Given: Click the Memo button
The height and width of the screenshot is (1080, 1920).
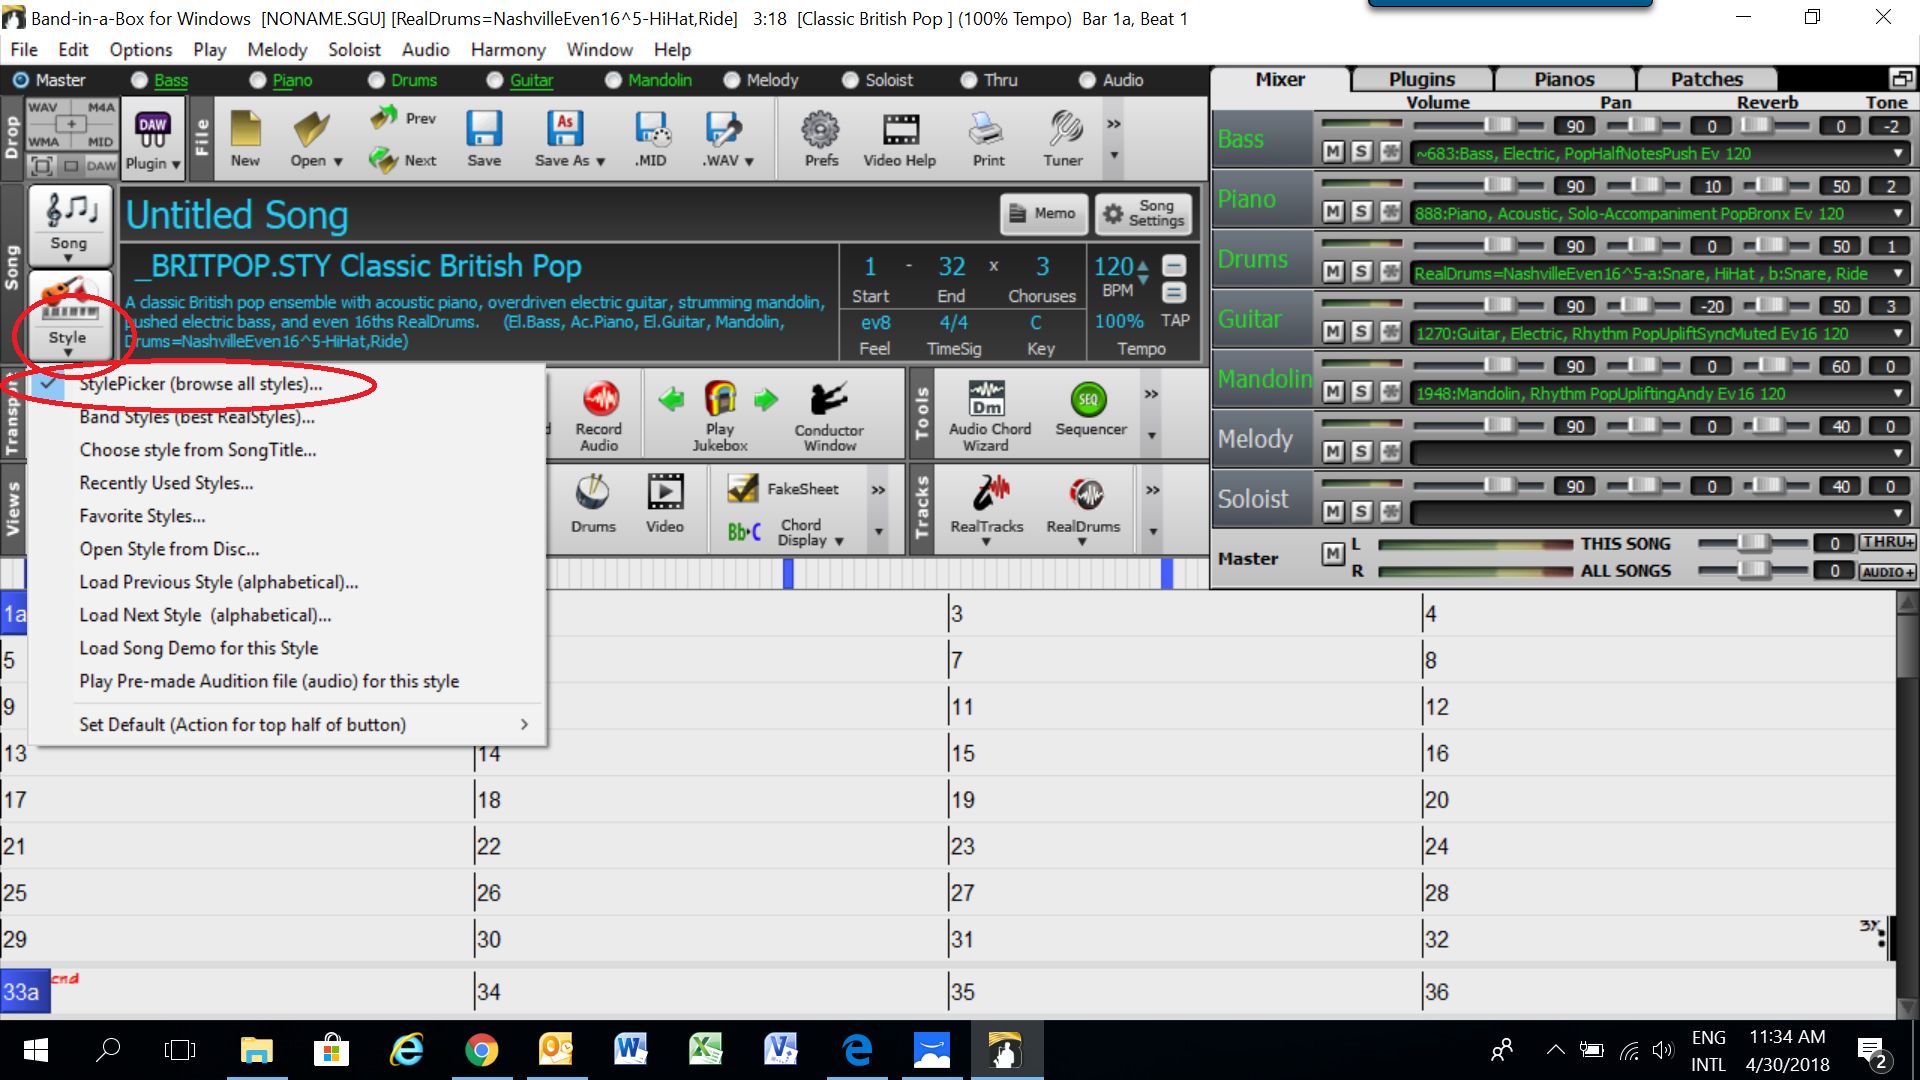Looking at the screenshot, I should (1043, 213).
